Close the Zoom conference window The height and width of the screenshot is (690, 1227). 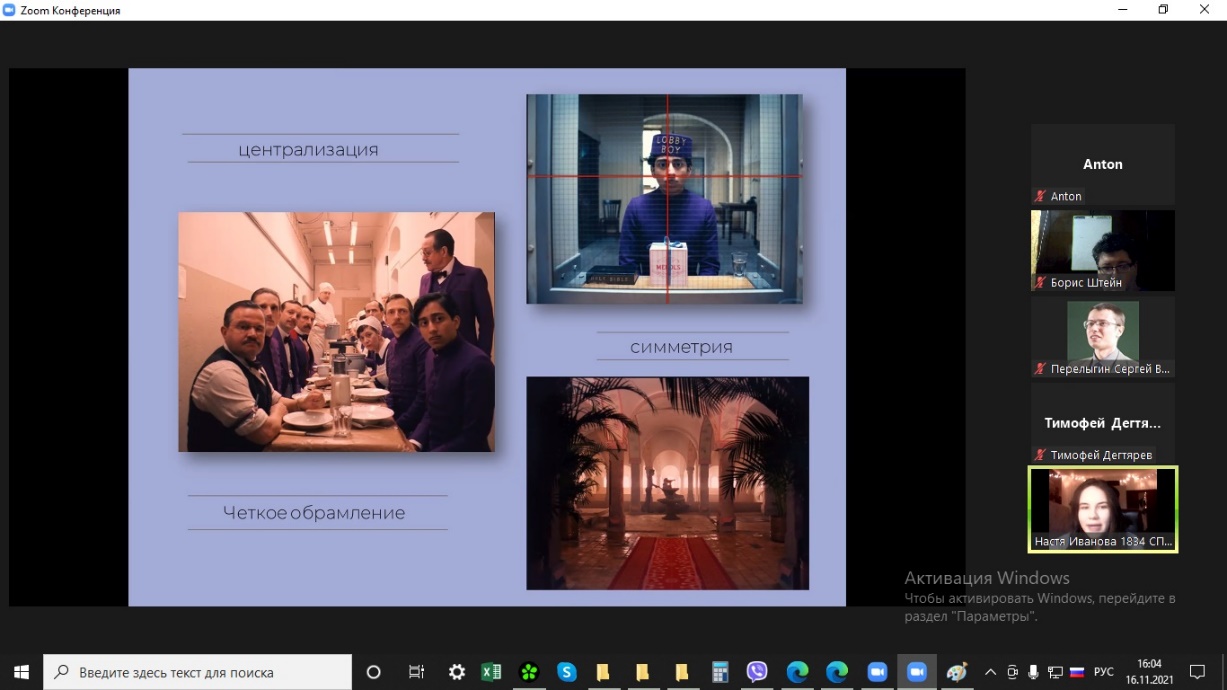(1204, 10)
